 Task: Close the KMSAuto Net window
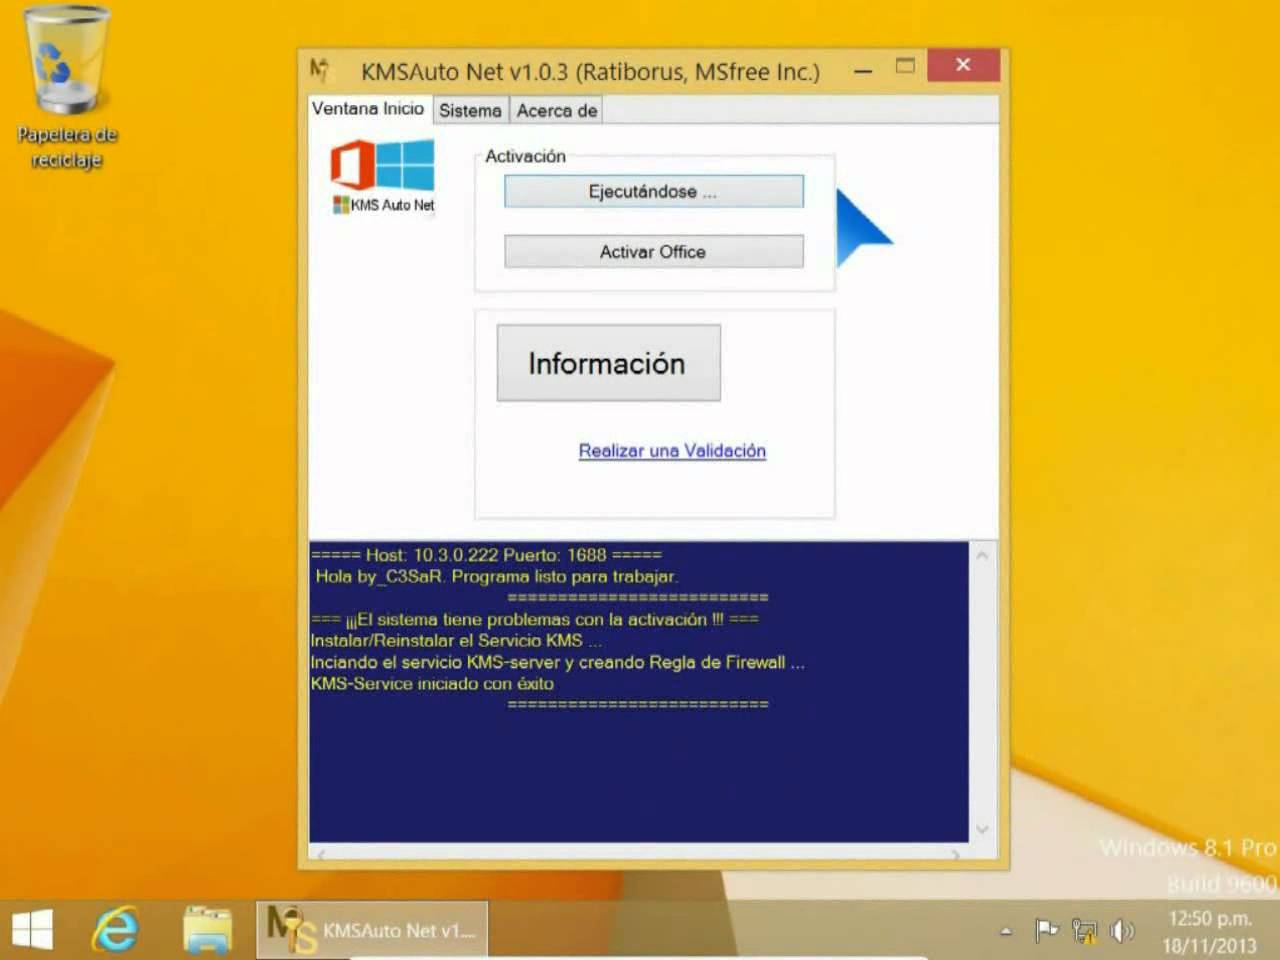click(963, 65)
